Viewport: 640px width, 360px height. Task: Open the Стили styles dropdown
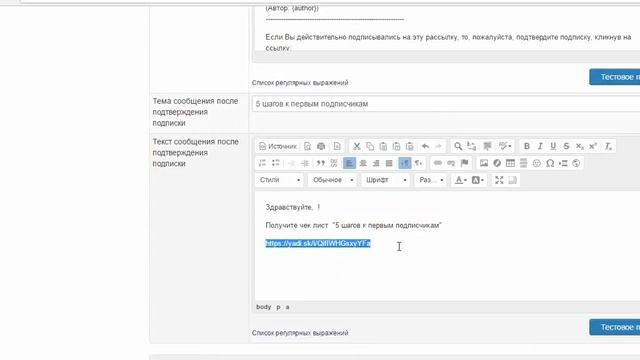click(x=280, y=180)
